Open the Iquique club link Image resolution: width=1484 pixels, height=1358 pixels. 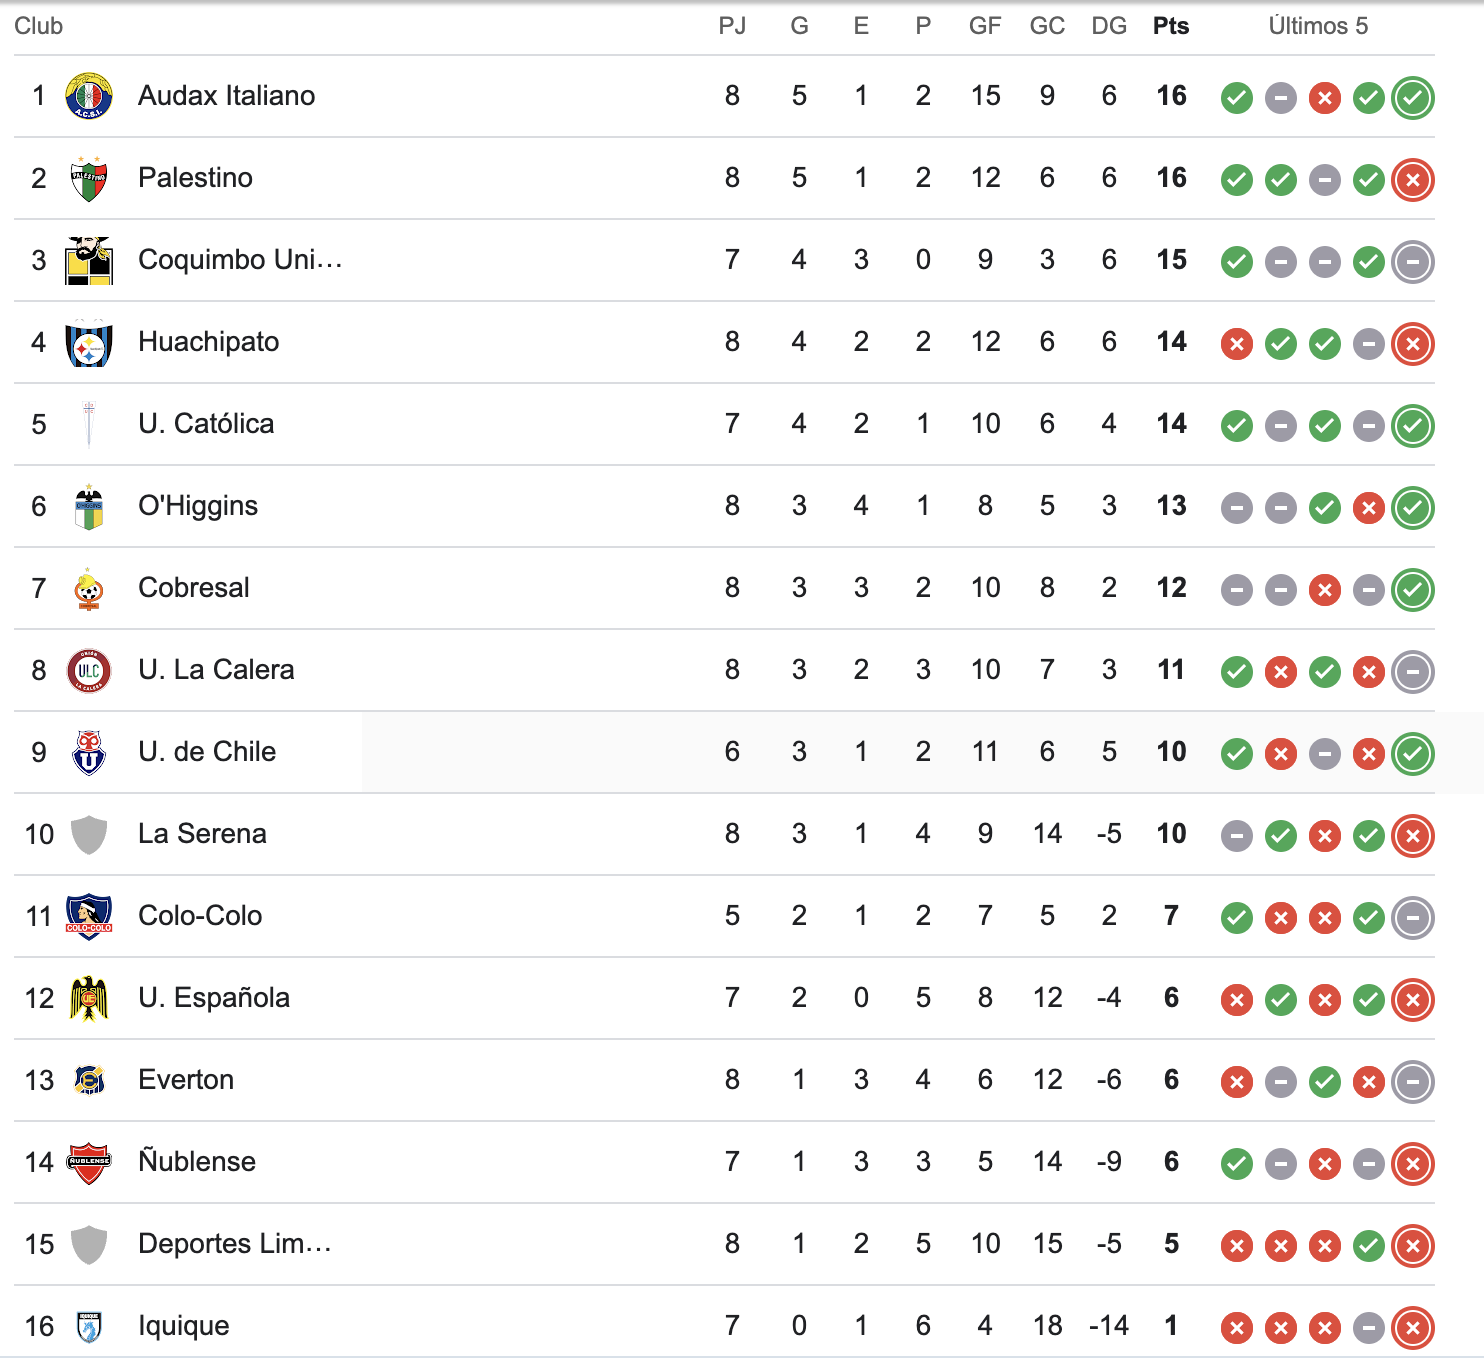click(x=184, y=1326)
